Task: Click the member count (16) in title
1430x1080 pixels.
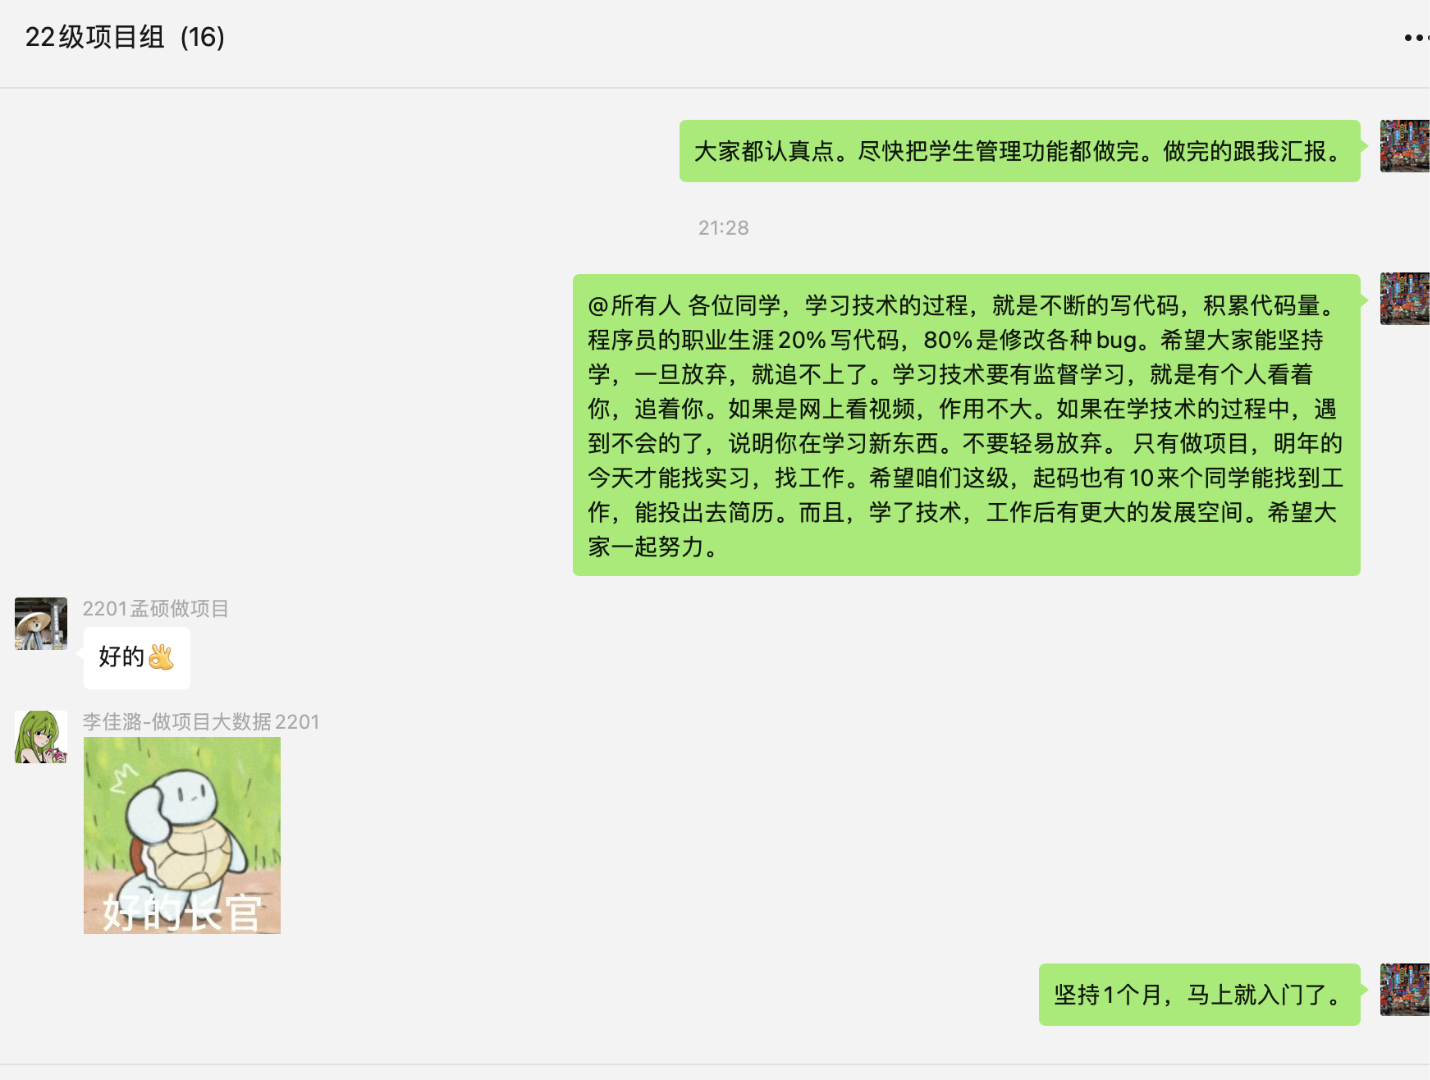Action: [x=203, y=37]
